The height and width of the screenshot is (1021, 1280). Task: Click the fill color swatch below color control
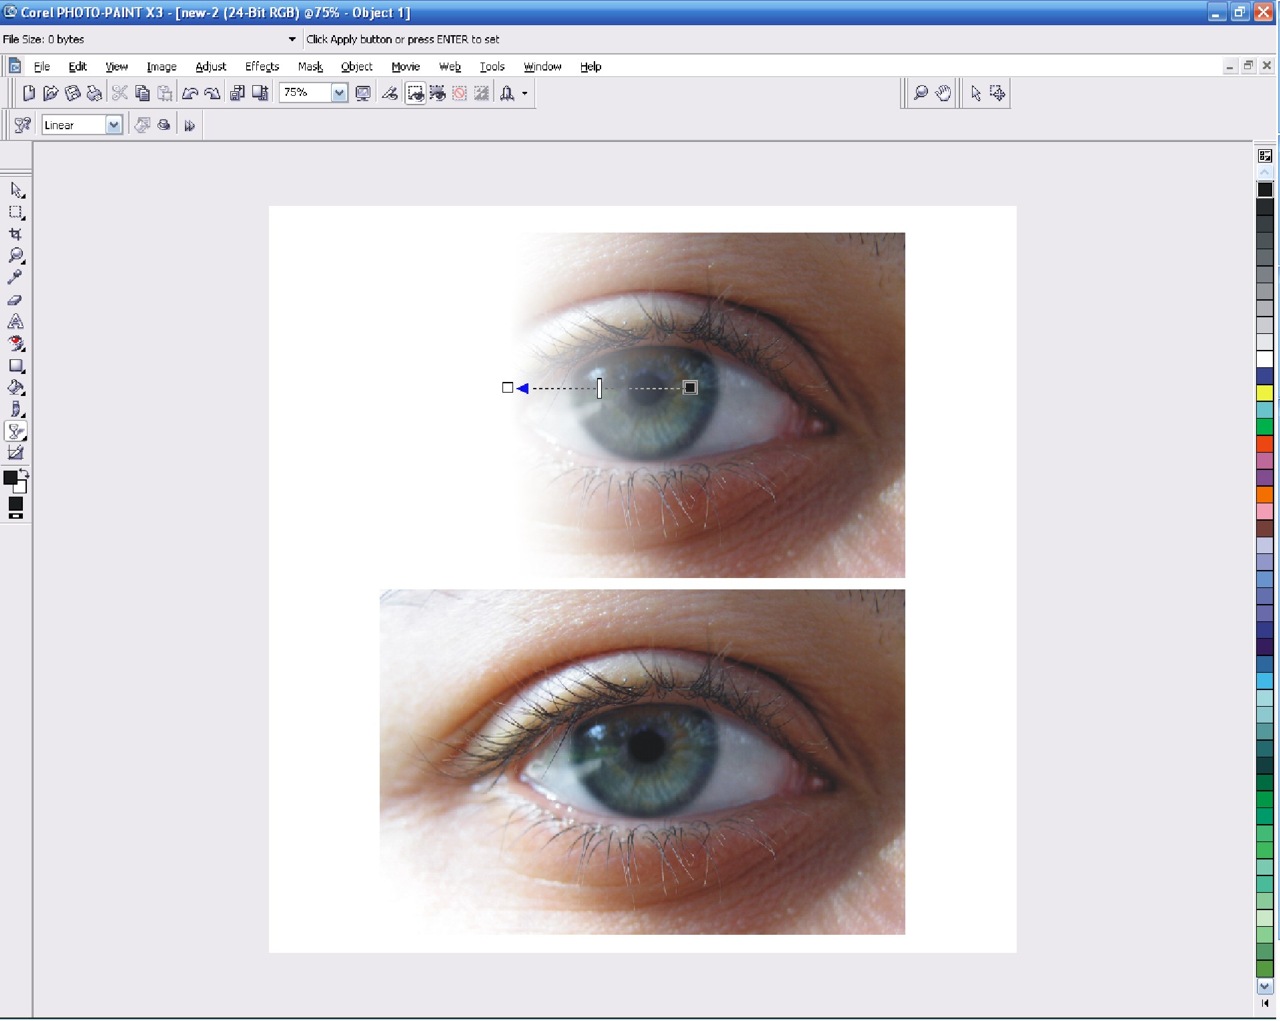tap(16, 505)
